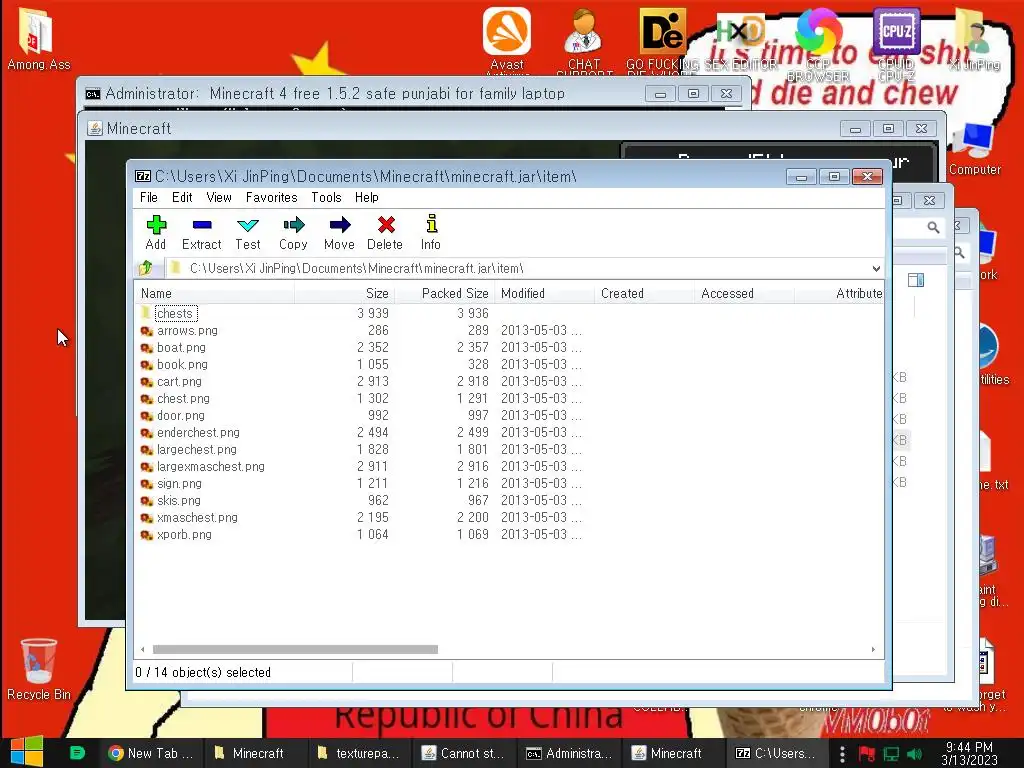Switch to Chrome New Tab taskbar button
Screen dimensions: 1024x768
pyautogui.click(x=152, y=753)
